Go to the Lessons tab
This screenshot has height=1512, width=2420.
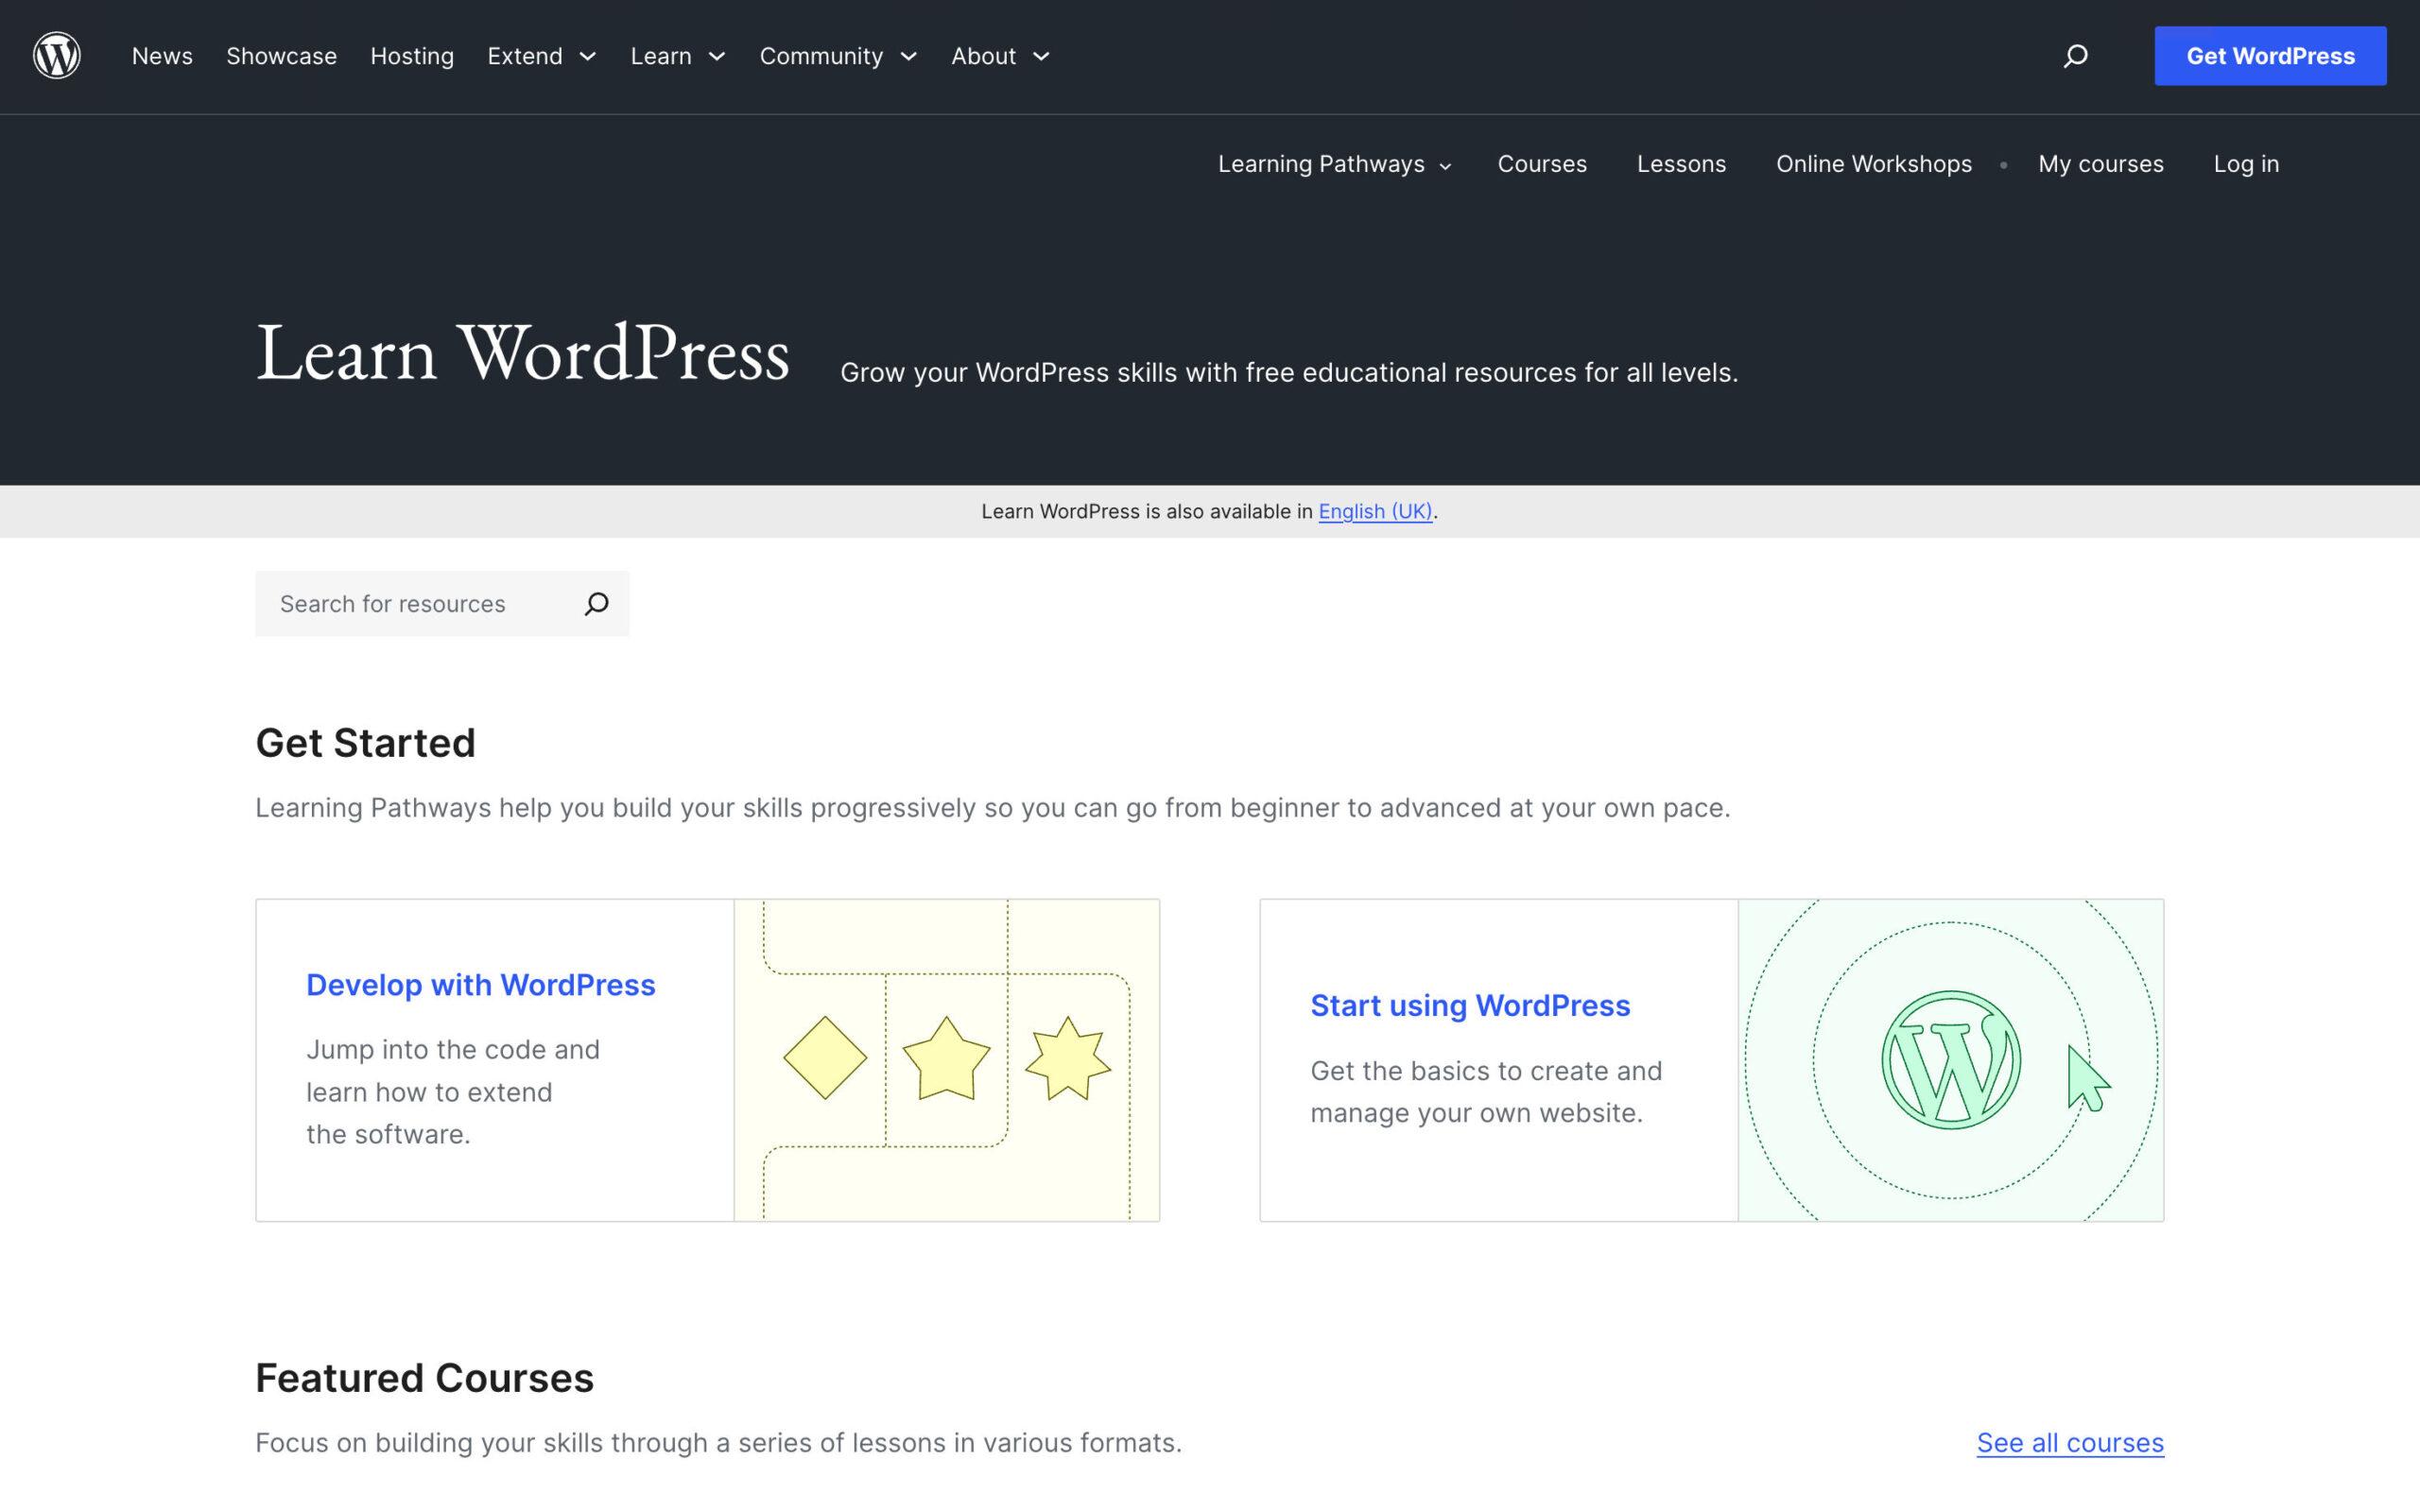click(x=1681, y=164)
